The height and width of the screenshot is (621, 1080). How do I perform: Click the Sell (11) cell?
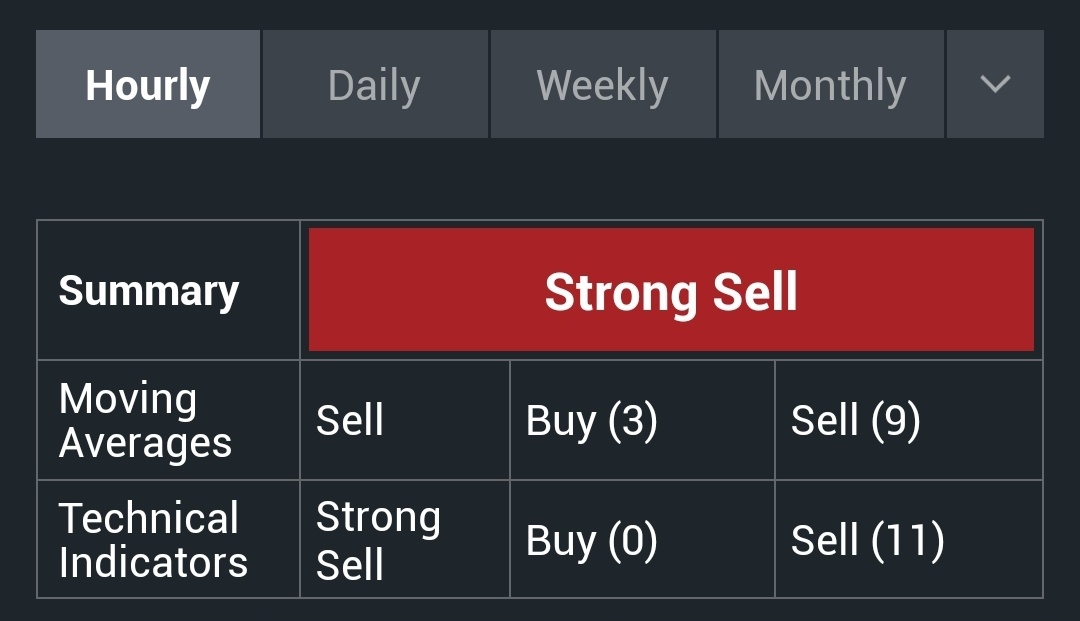click(909, 539)
